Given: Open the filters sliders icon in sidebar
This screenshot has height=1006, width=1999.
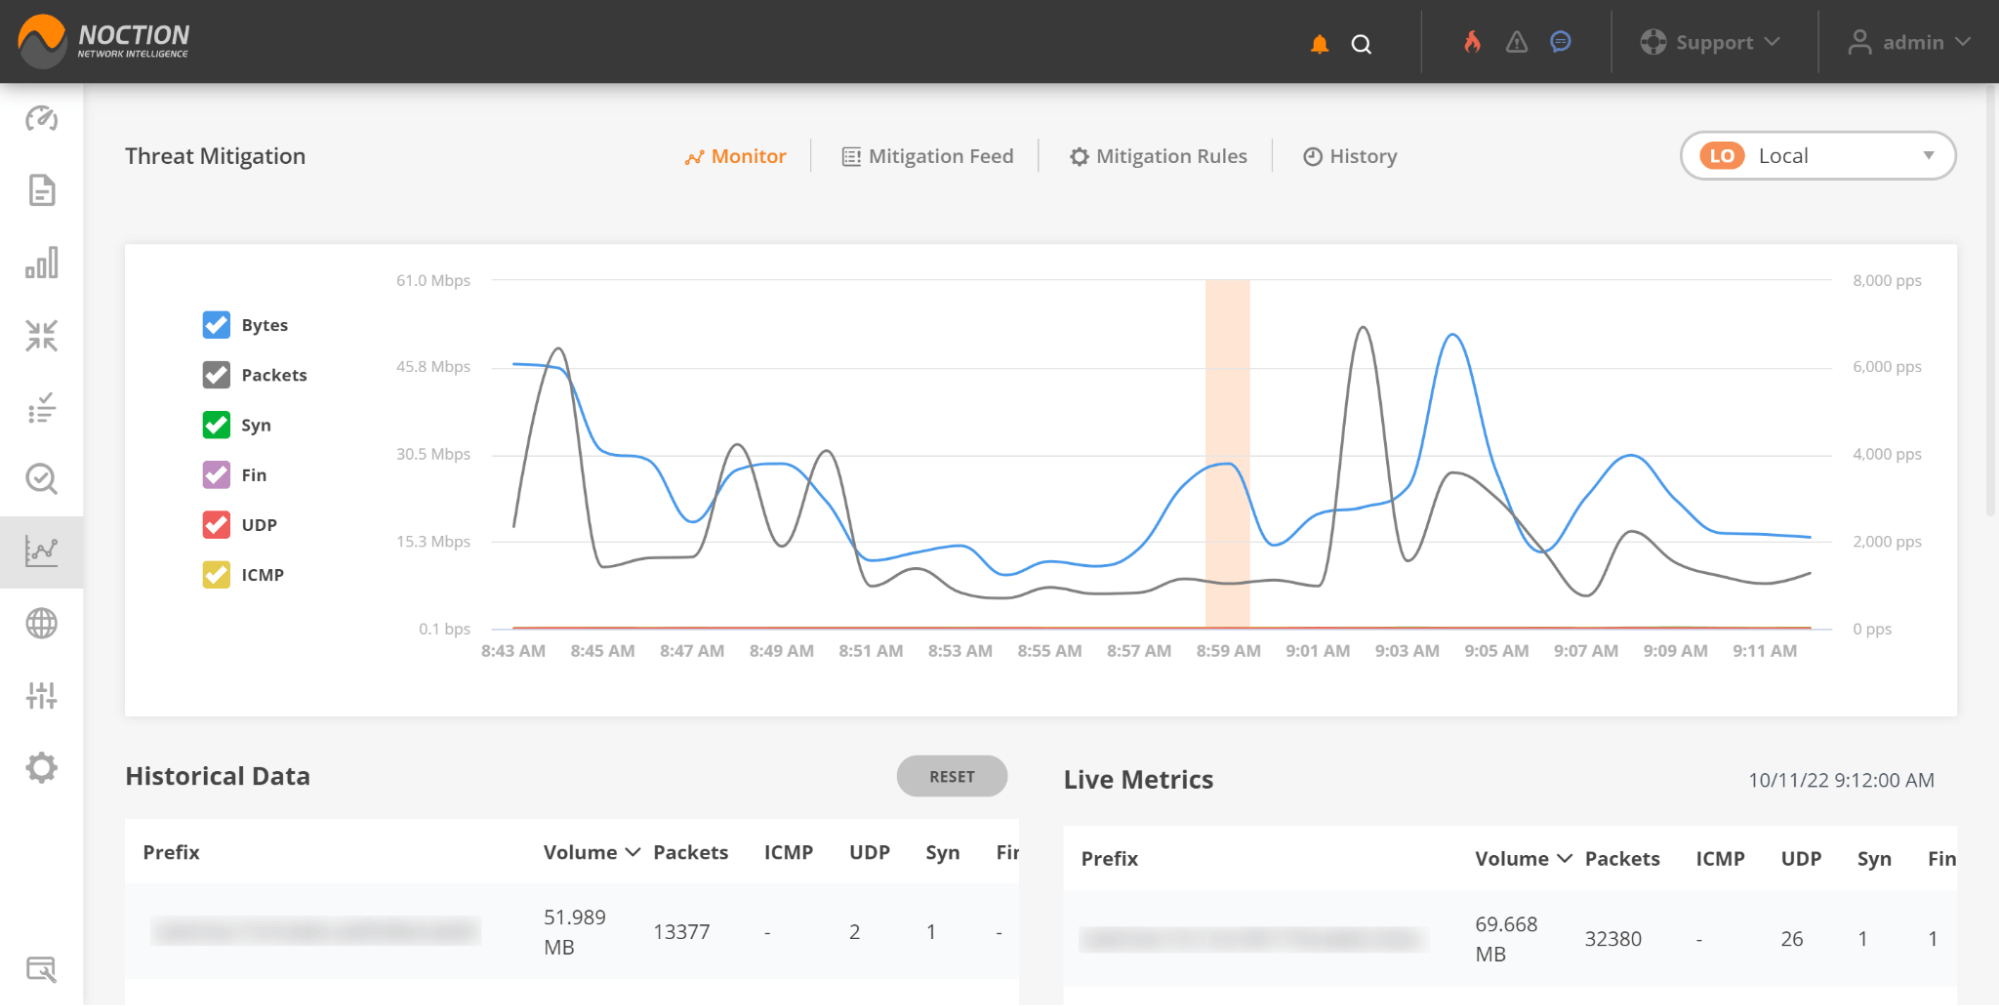Looking at the screenshot, I should click(41, 695).
